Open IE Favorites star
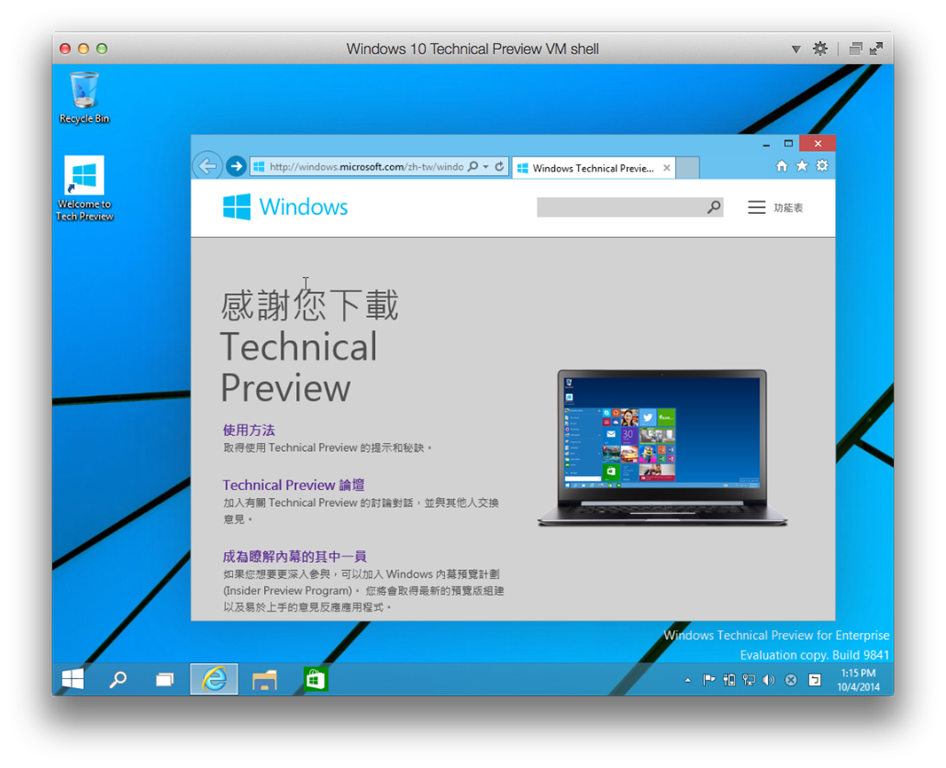This screenshot has width=946, height=768. (x=802, y=166)
